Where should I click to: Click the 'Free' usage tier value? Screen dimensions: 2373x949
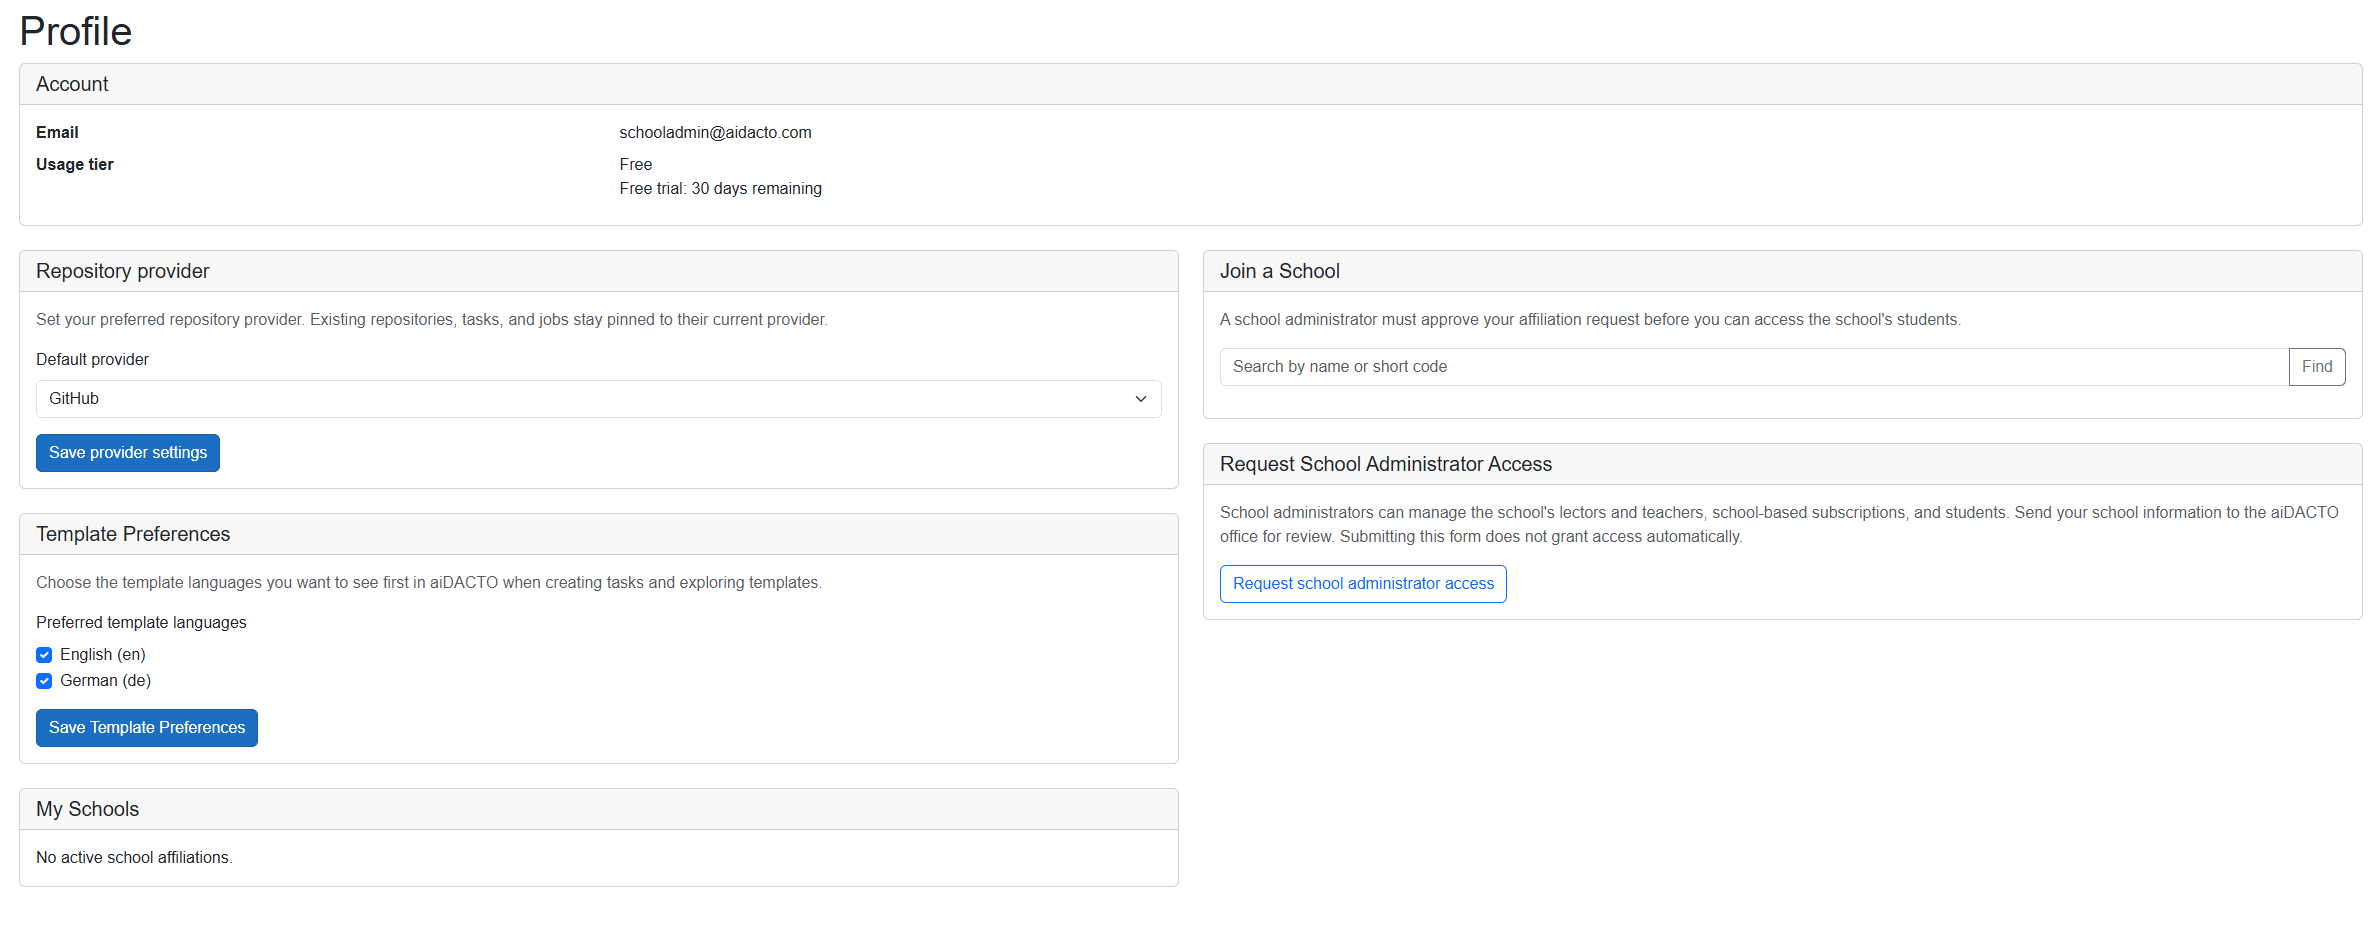[x=635, y=164]
